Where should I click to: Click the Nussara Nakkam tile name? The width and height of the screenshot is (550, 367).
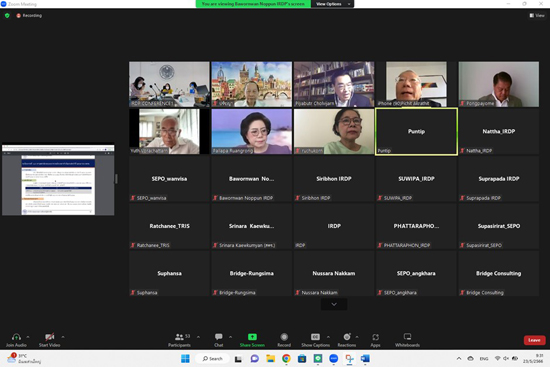[334, 273]
